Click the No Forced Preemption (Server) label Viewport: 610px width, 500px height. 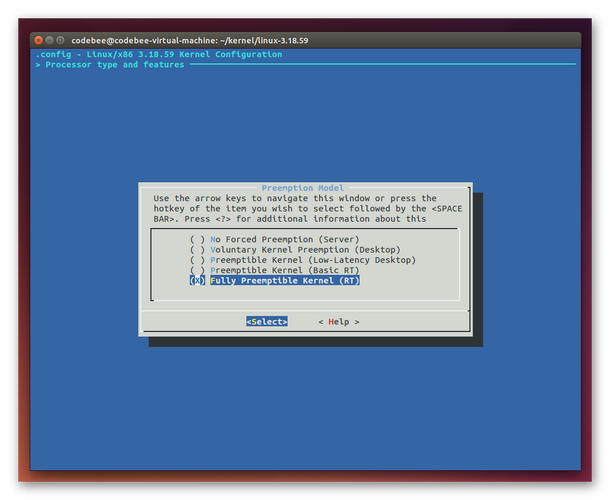[284, 239]
